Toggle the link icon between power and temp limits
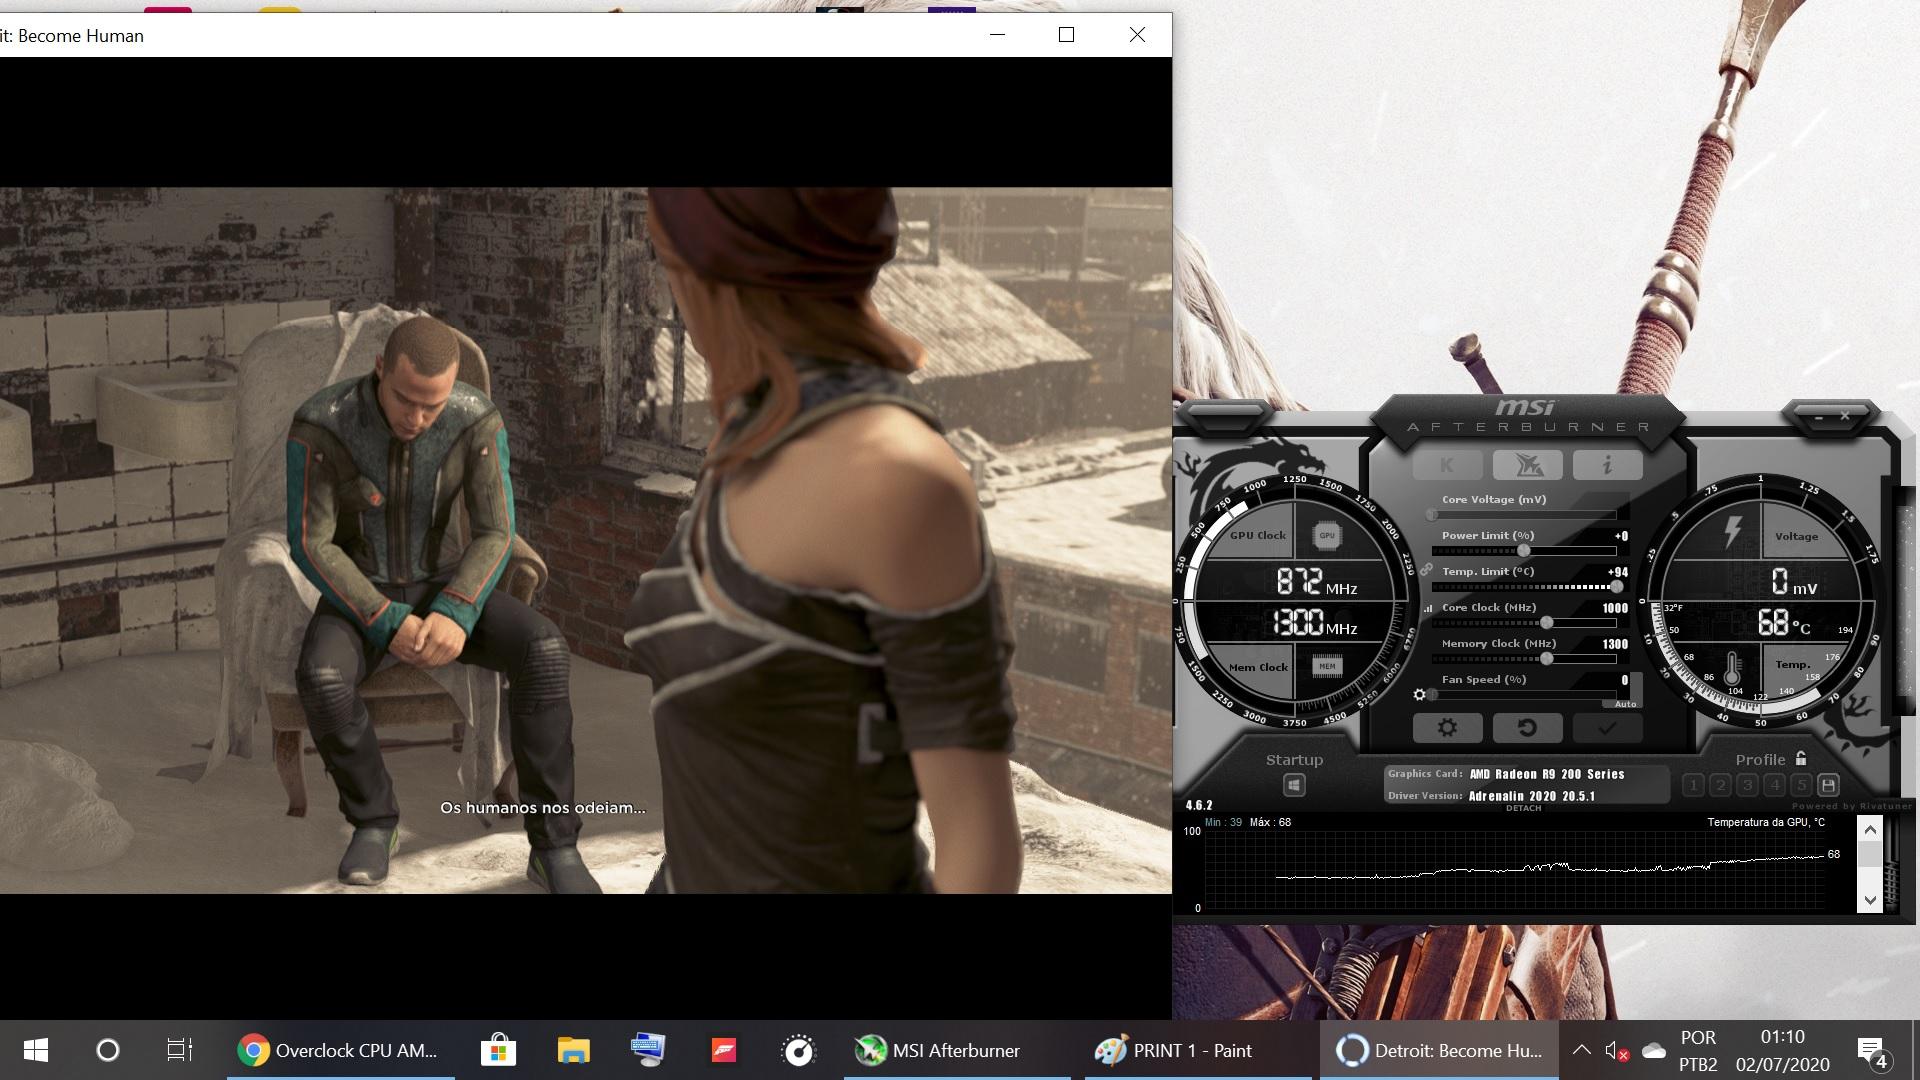 [x=1426, y=569]
